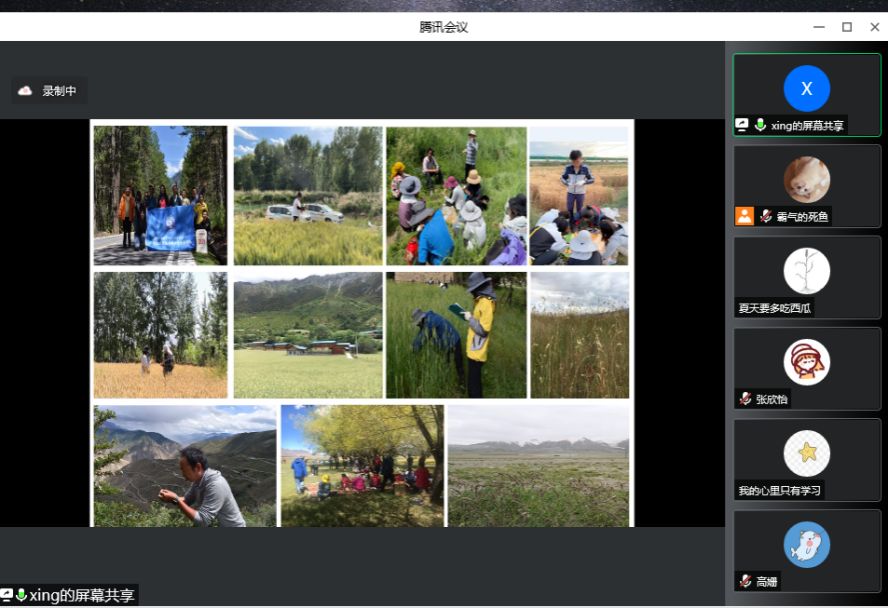This screenshot has height=608, width=888.
Task: Click the photo of a man in gray examining a plant
Action: 185,466
